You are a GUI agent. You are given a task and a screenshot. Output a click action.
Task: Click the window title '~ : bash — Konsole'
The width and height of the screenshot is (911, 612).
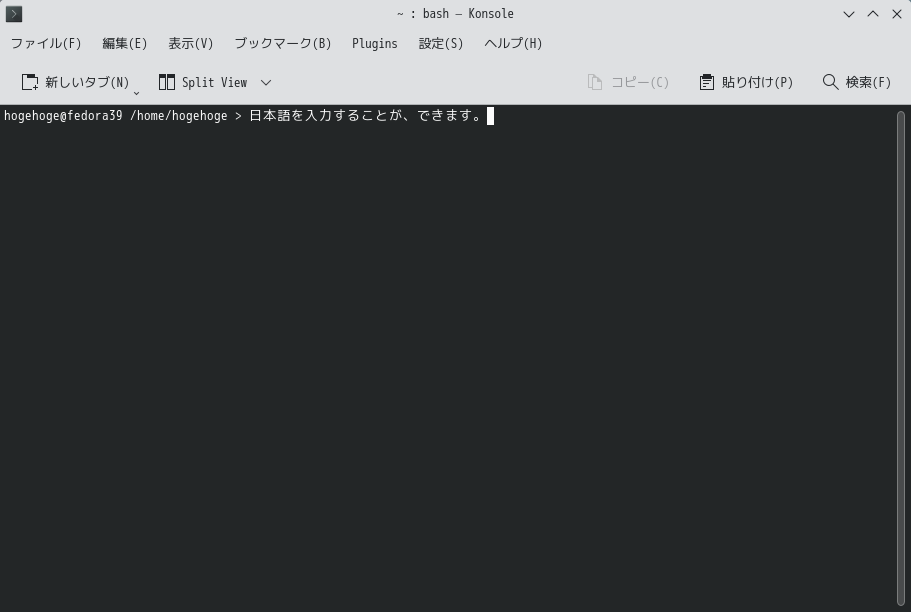tap(455, 14)
